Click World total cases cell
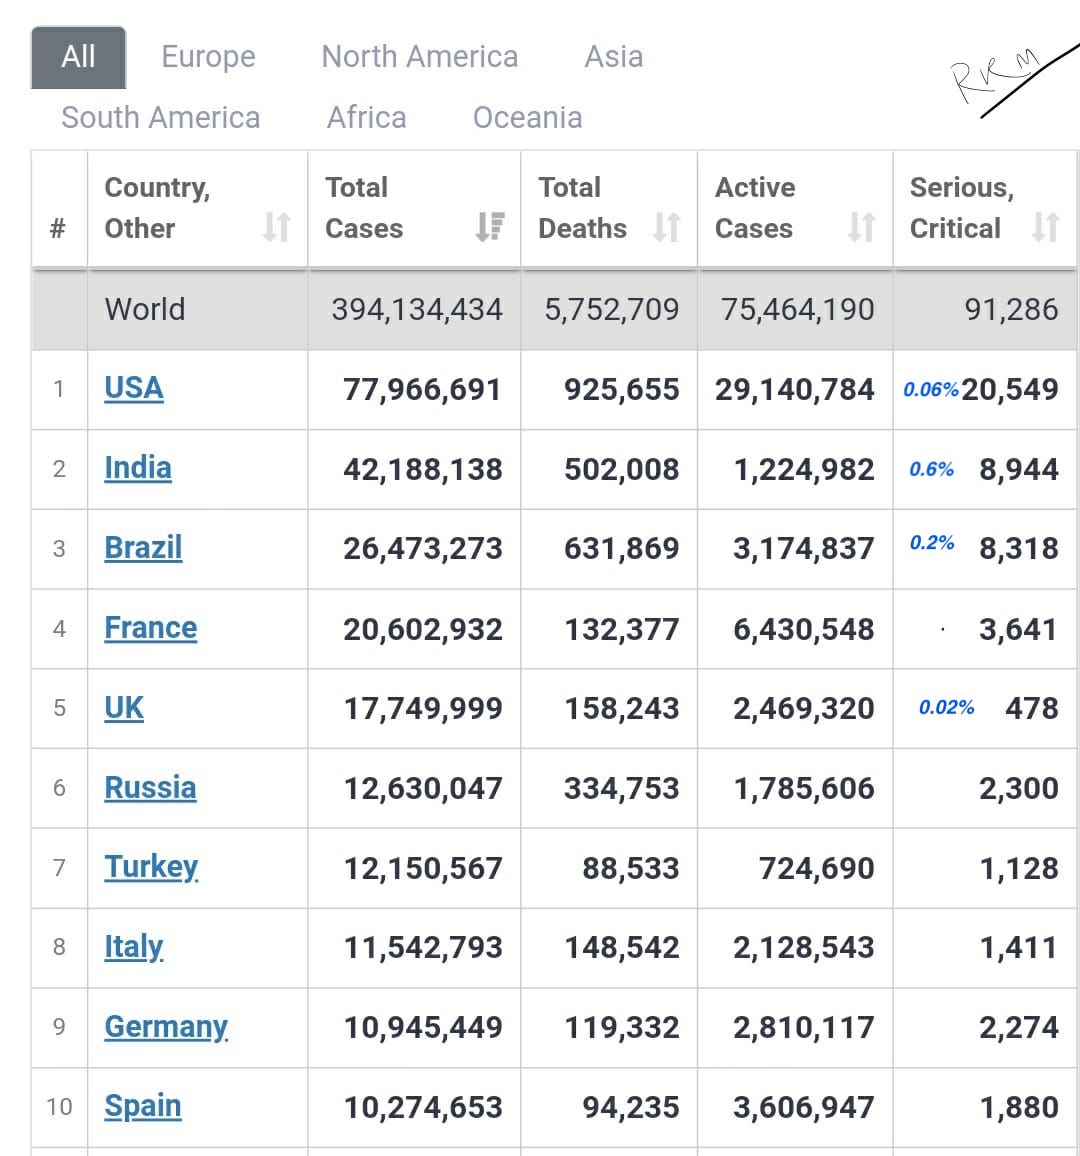Image resolution: width=1080 pixels, height=1156 pixels. [416, 310]
